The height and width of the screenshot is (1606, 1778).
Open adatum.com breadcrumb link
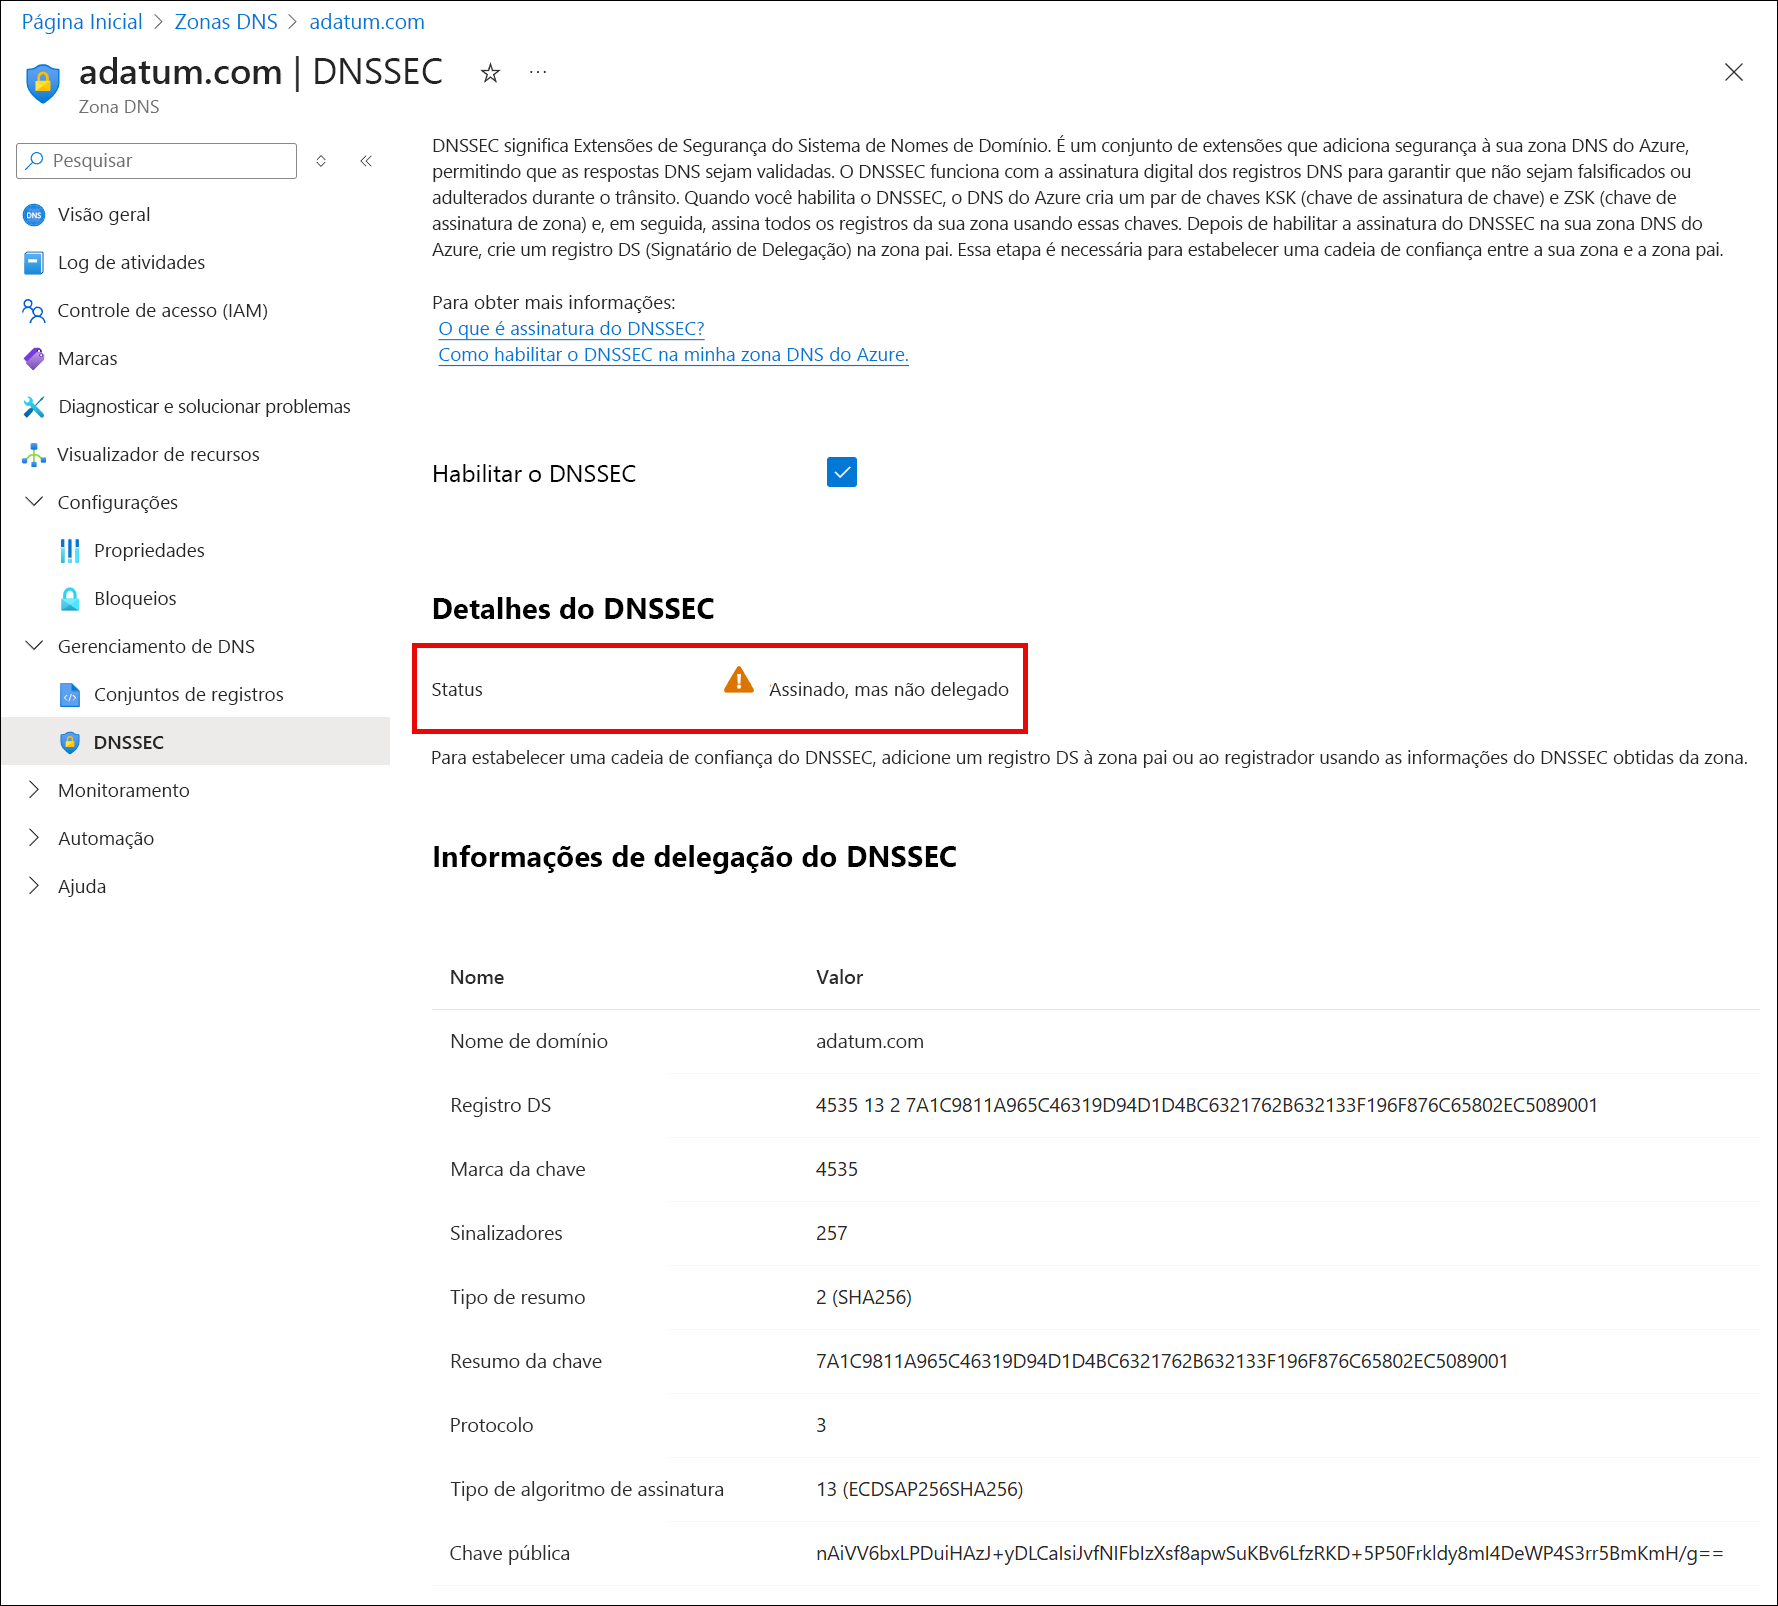(367, 22)
